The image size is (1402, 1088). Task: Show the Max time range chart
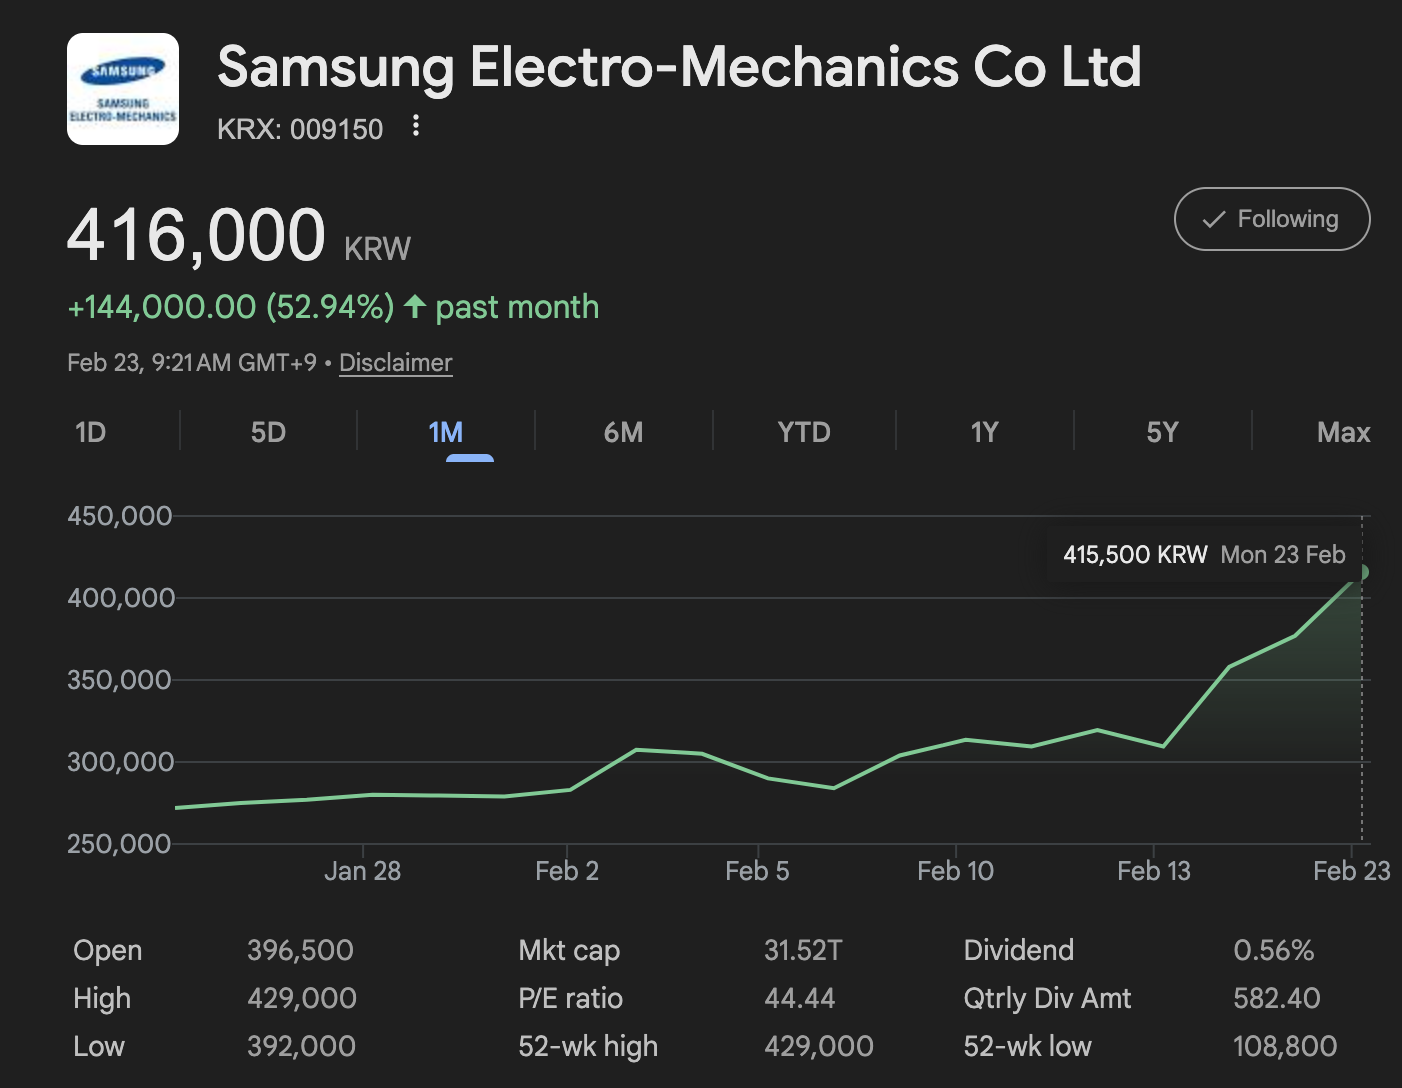coord(1343,432)
